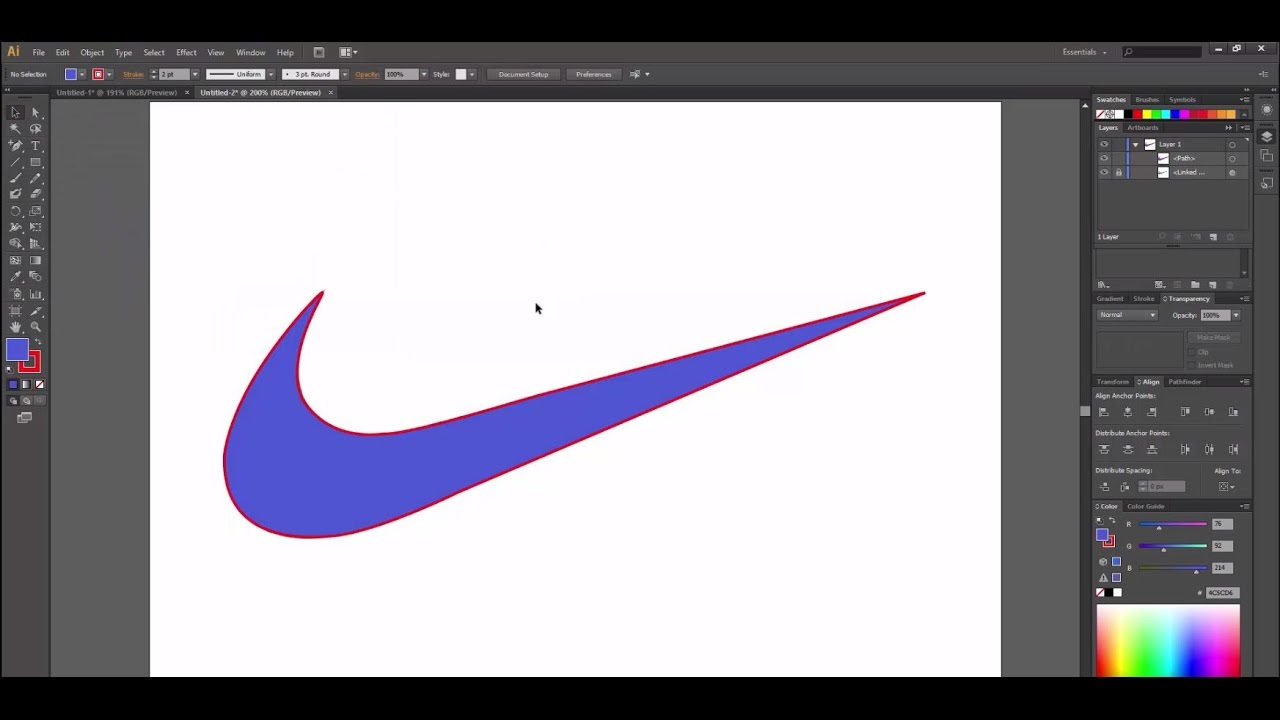Click horizontal align center in Align panel
This screenshot has height=720, width=1280.
point(1128,411)
